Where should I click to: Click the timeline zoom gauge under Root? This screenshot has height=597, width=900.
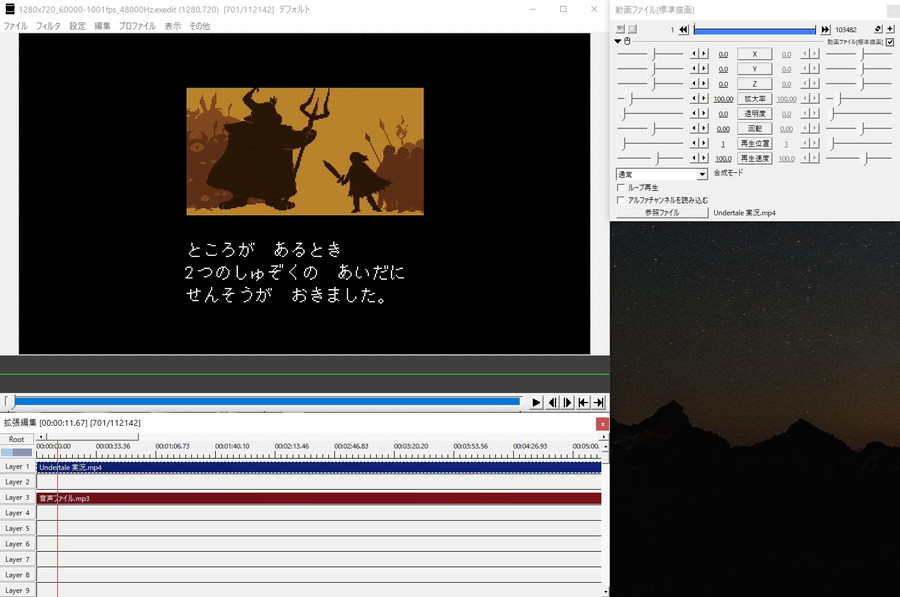click(x=17, y=452)
